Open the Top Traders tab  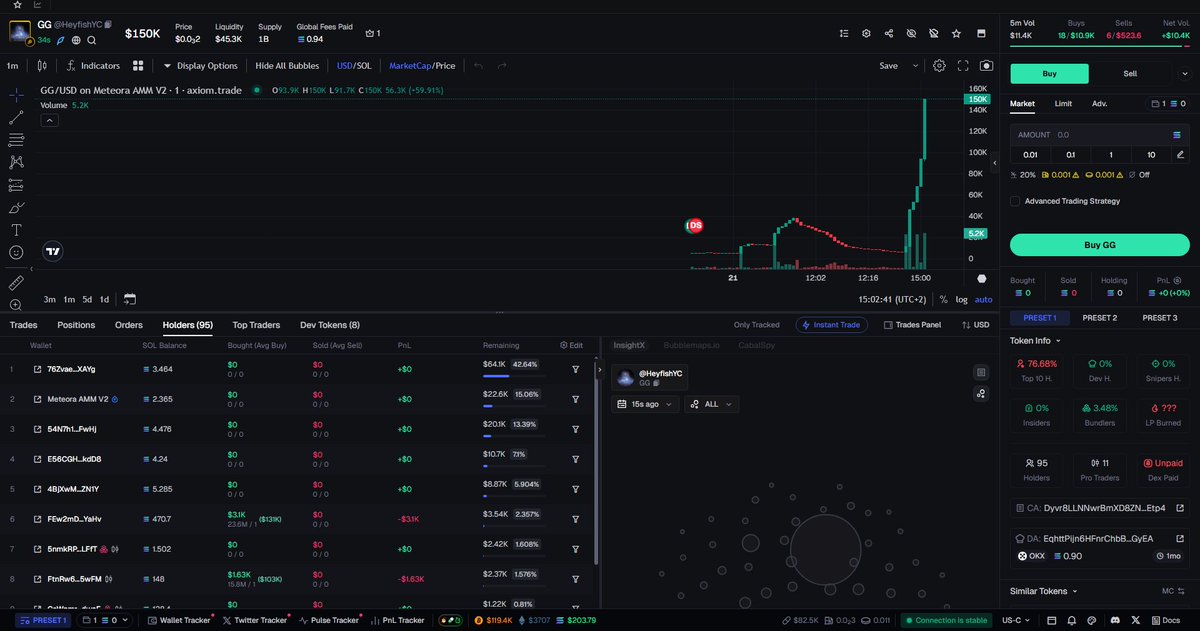(x=256, y=325)
